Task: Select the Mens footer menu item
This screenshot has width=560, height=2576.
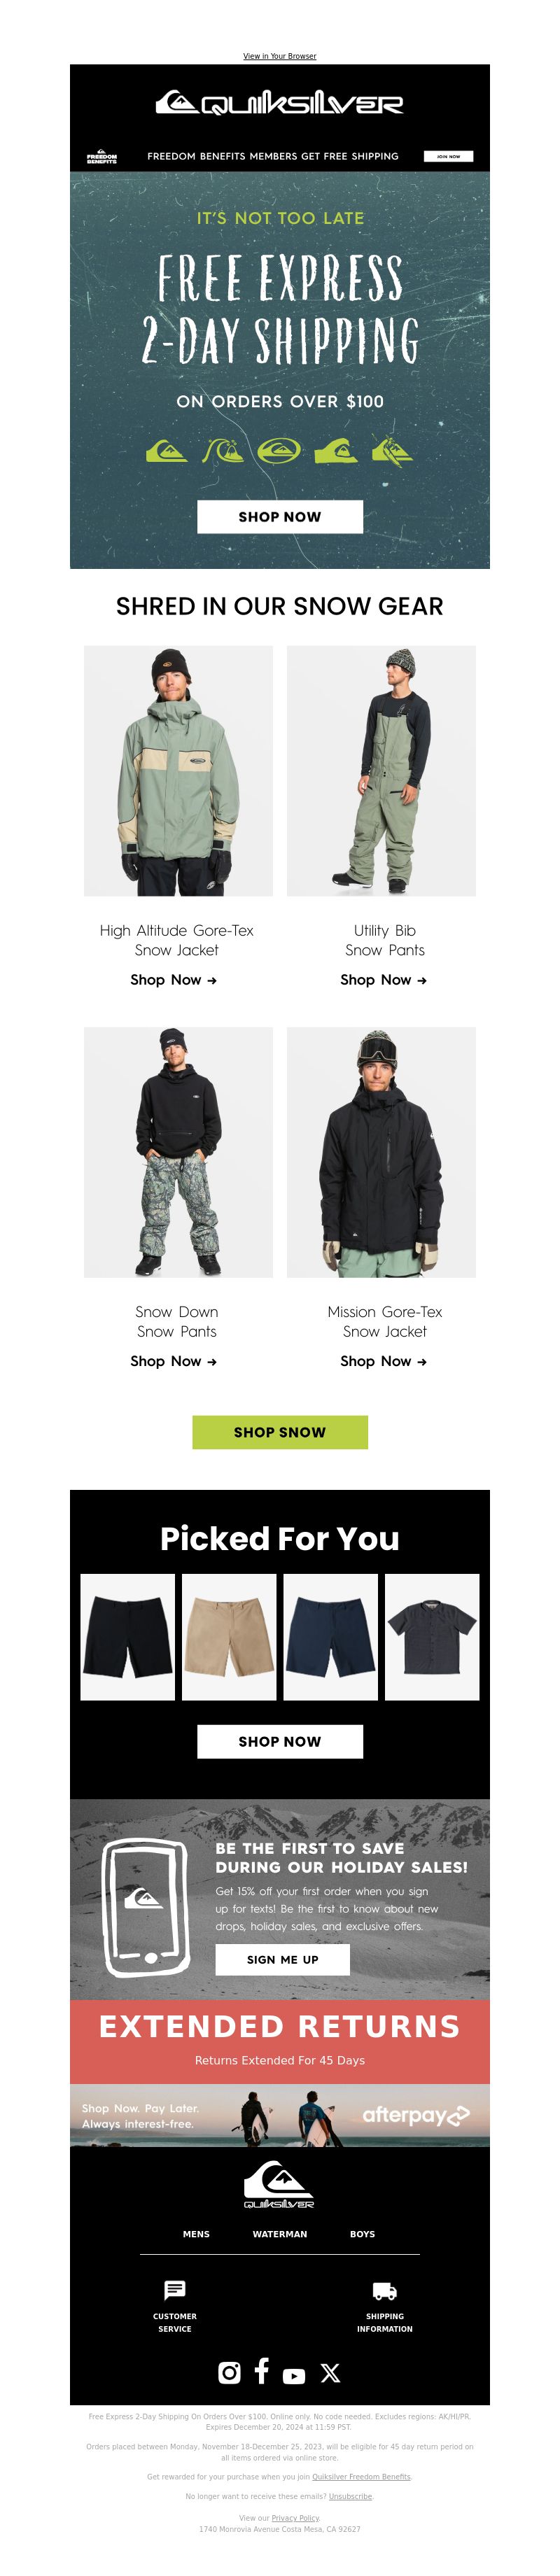Action: pos(196,2234)
